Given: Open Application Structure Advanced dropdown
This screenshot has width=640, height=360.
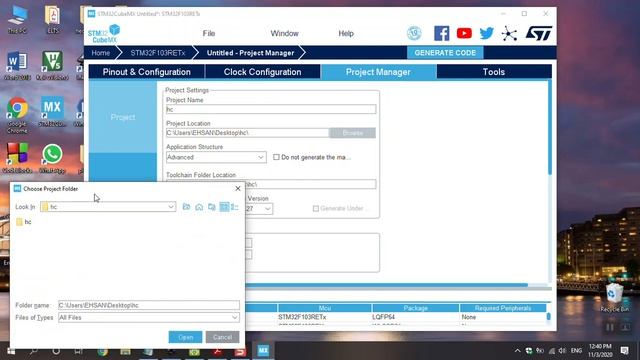Looking at the screenshot, I should (216, 157).
